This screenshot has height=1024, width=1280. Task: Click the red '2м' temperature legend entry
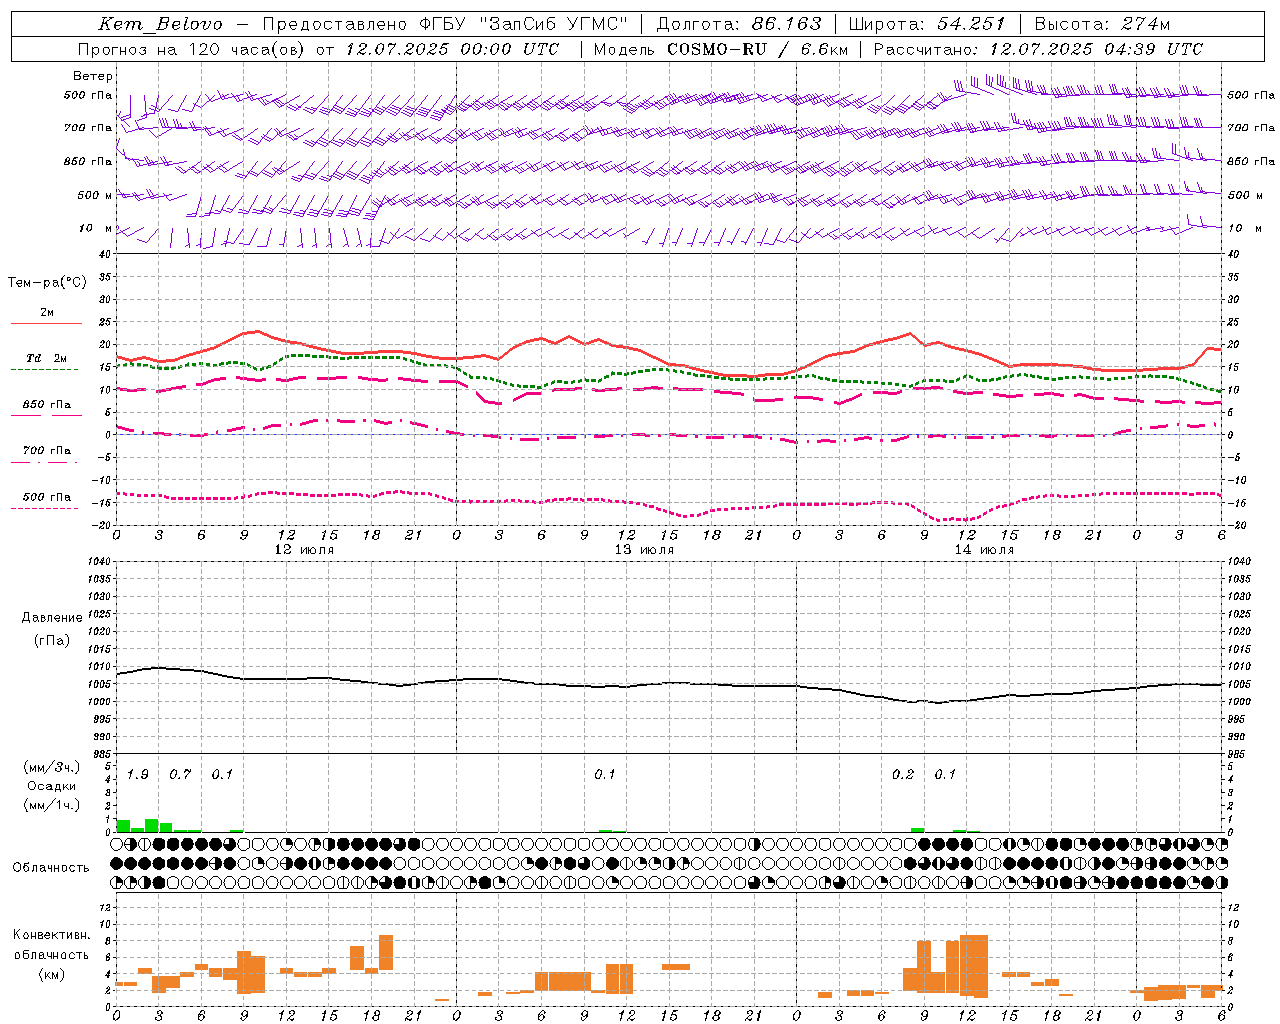click(47, 313)
